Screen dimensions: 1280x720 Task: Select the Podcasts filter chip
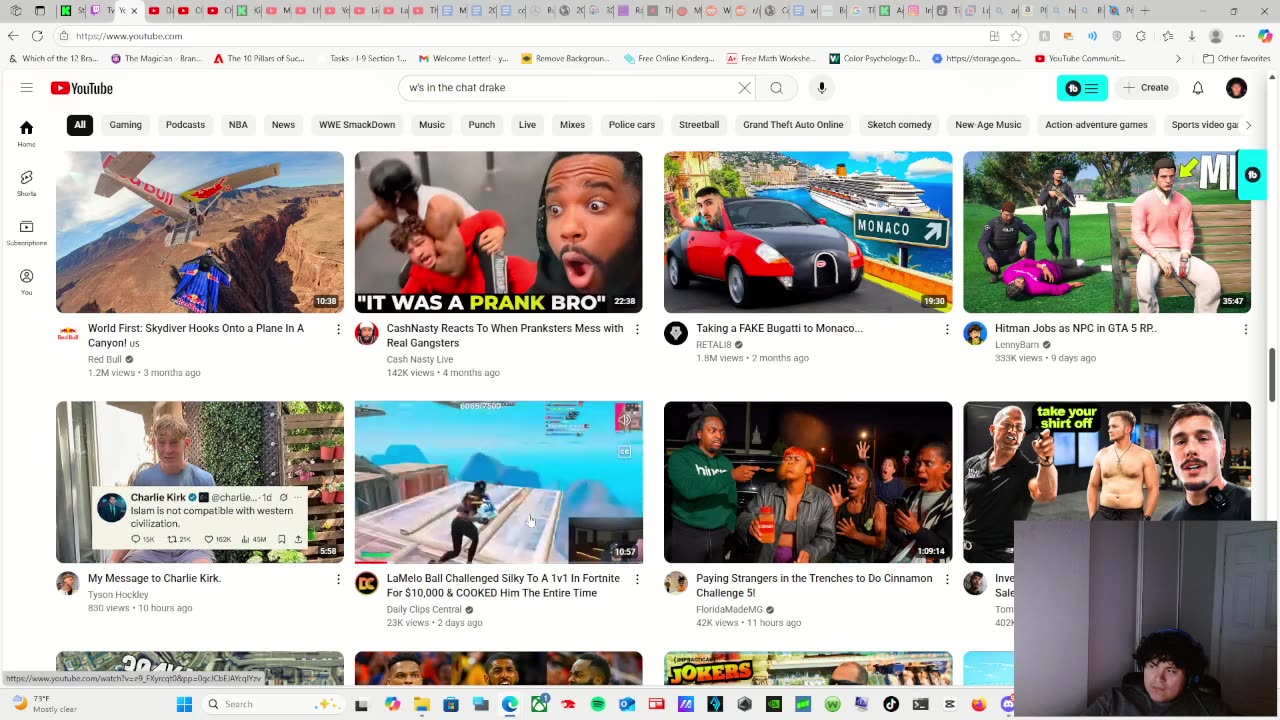coord(185,125)
